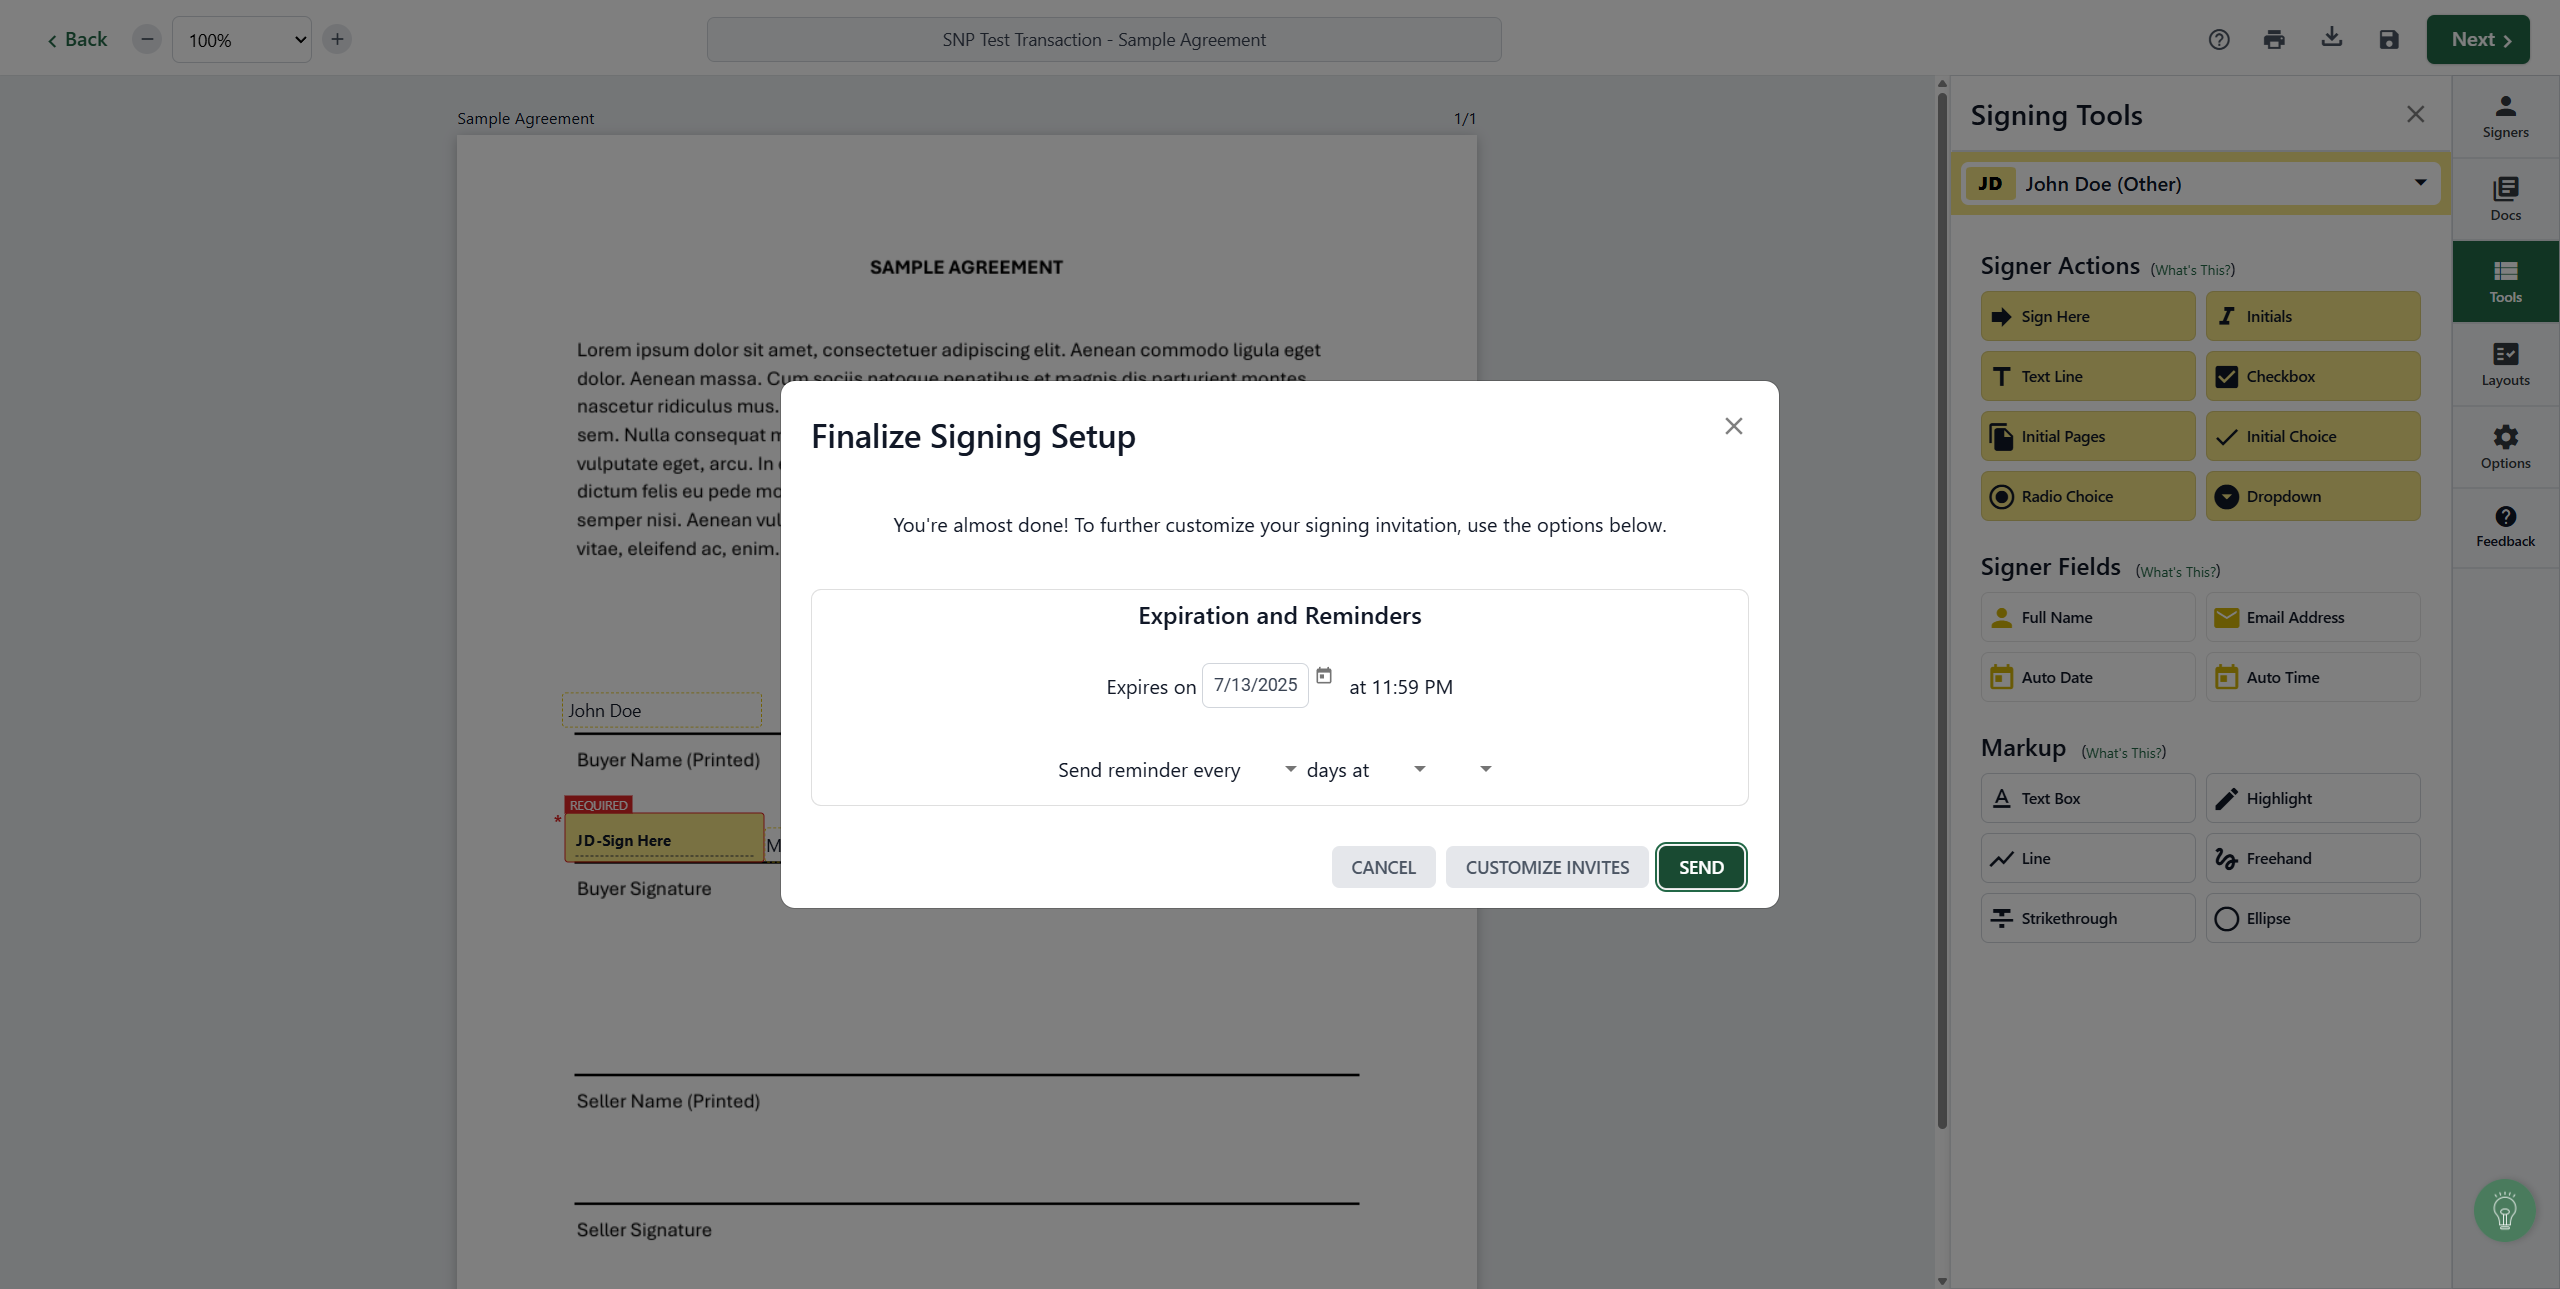The height and width of the screenshot is (1289, 2560).
Task: Open the help question mark icon
Action: tap(2219, 40)
